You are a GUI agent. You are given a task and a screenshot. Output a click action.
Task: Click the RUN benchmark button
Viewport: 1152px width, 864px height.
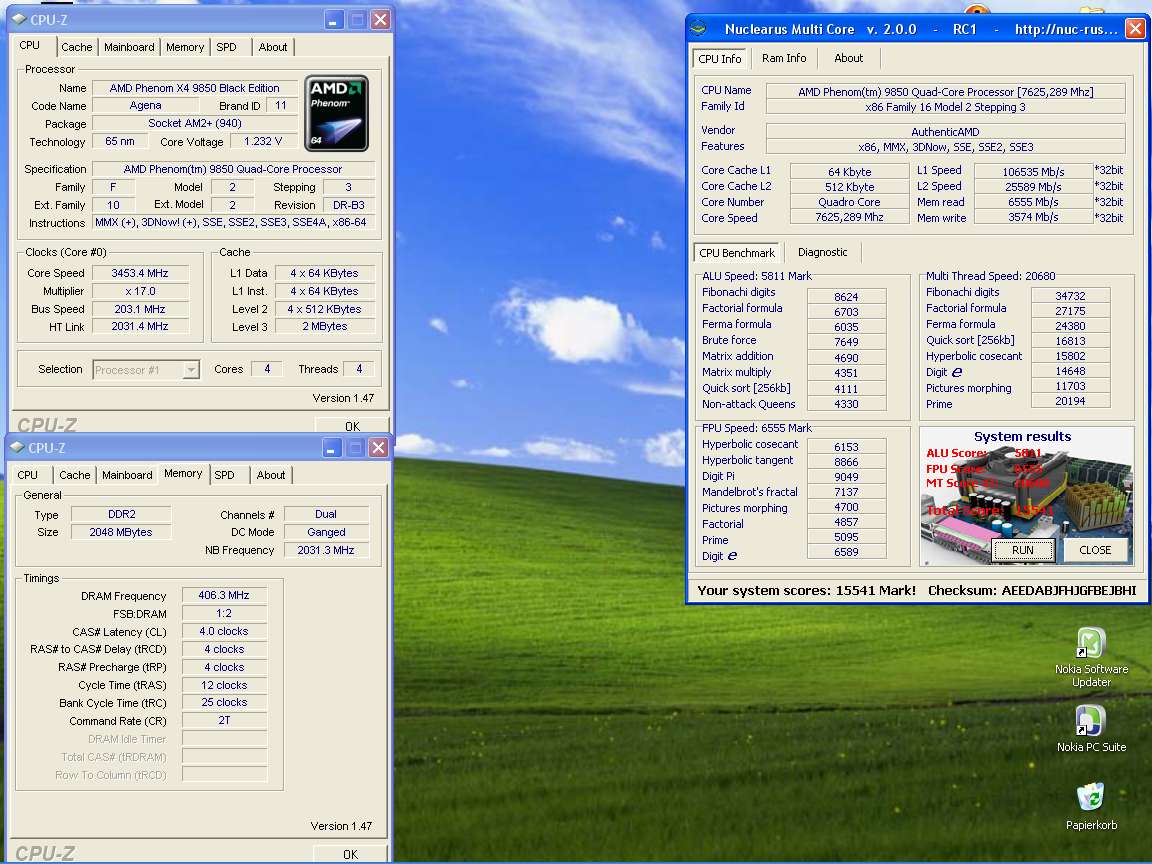point(1022,550)
